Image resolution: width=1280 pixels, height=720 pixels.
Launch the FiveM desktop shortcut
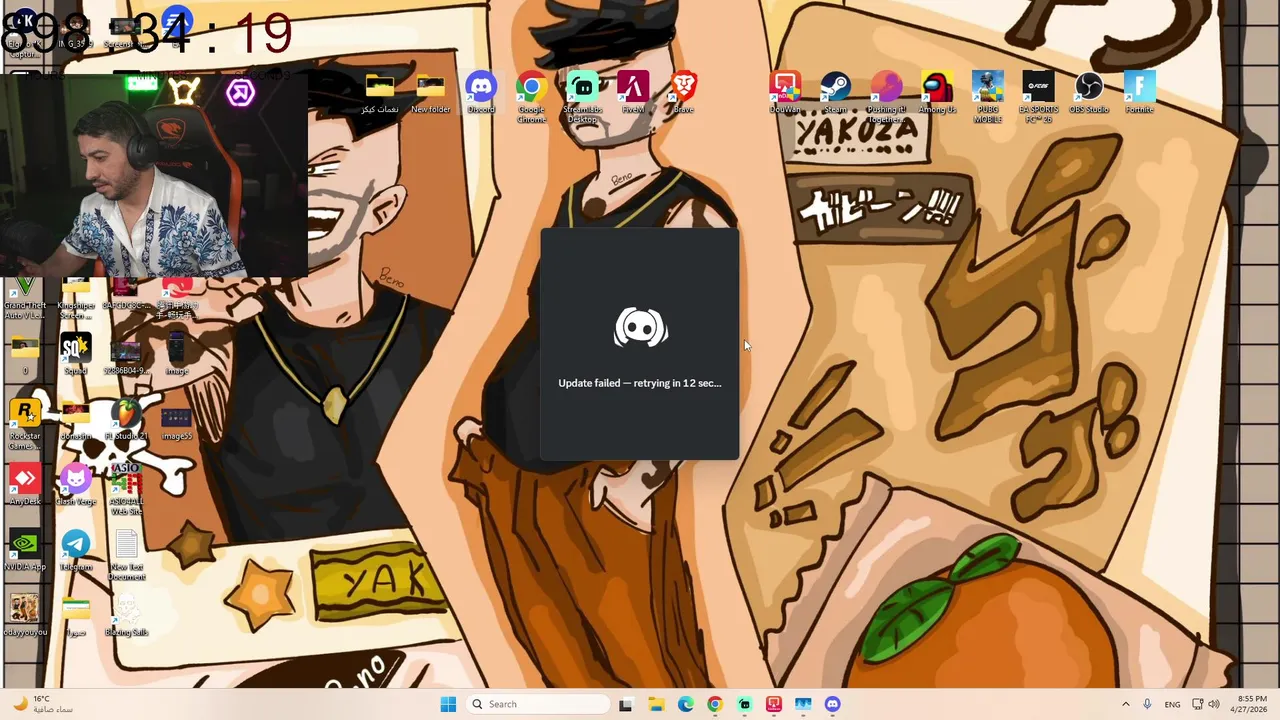pos(633,93)
